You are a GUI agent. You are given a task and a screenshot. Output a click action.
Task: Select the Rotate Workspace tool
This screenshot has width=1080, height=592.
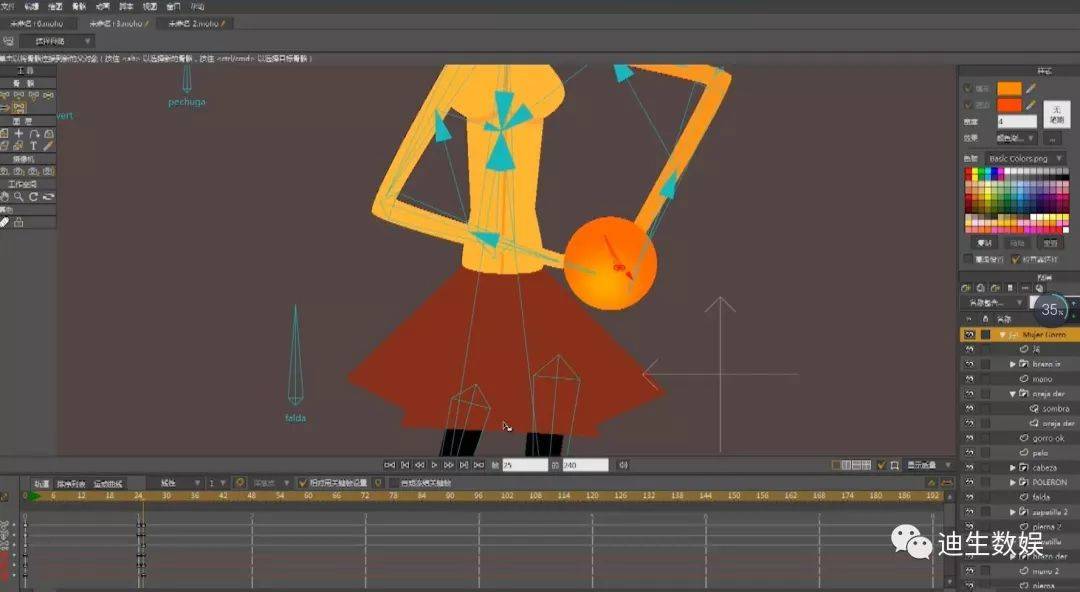[x=34, y=197]
